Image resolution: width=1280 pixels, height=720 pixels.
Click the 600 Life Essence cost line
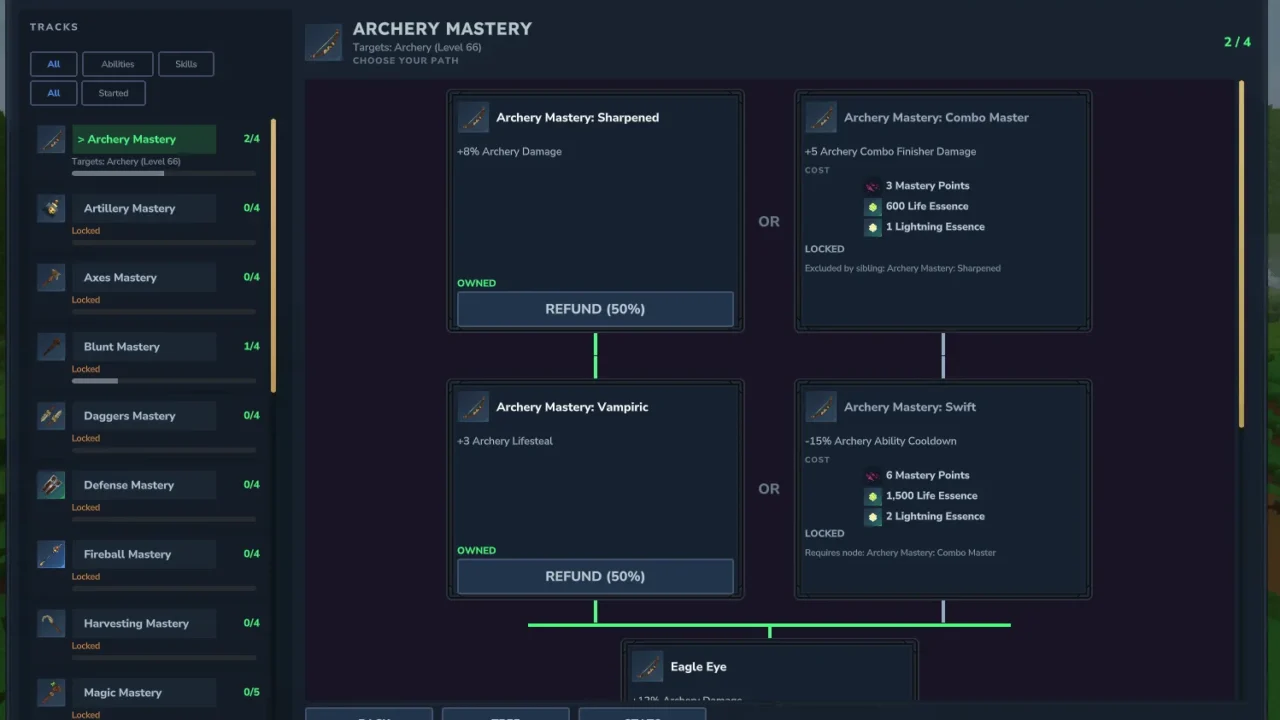pyautogui.click(x=917, y=206)
